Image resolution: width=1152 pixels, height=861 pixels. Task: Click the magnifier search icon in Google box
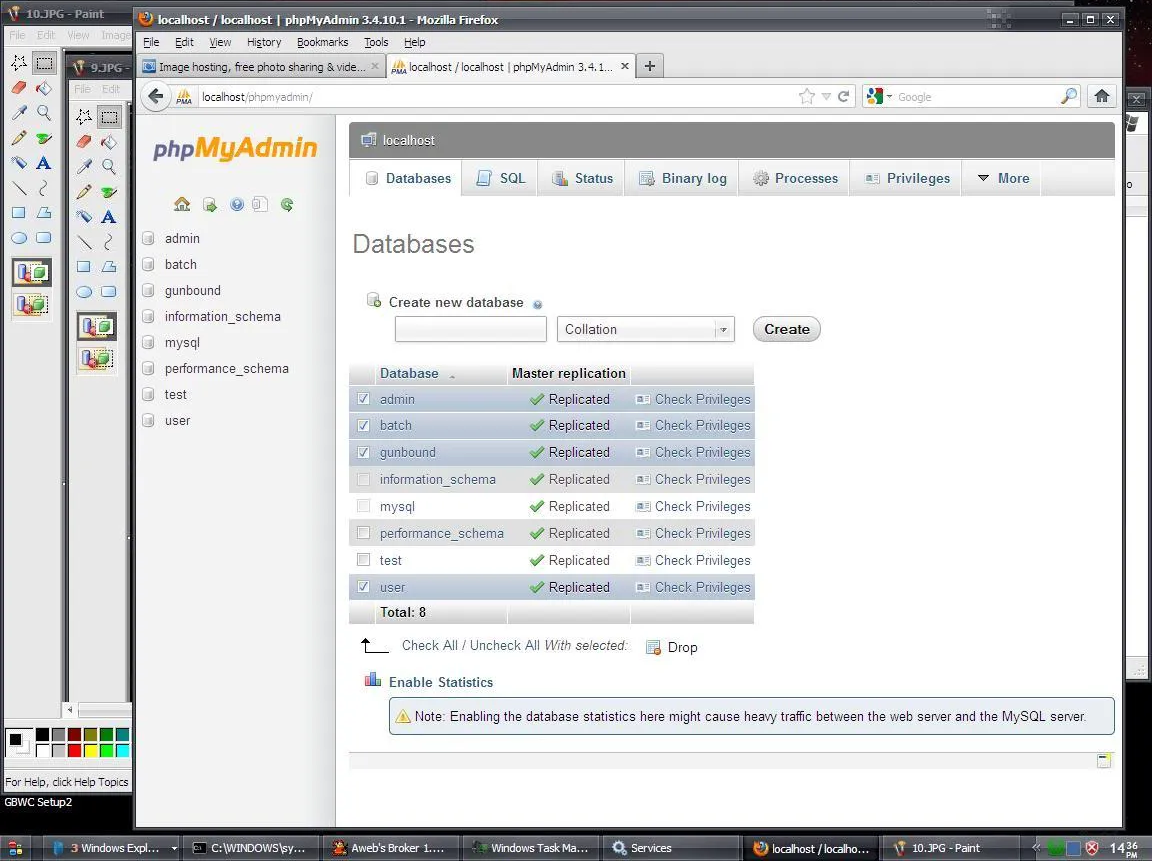tap(1069, 96)
